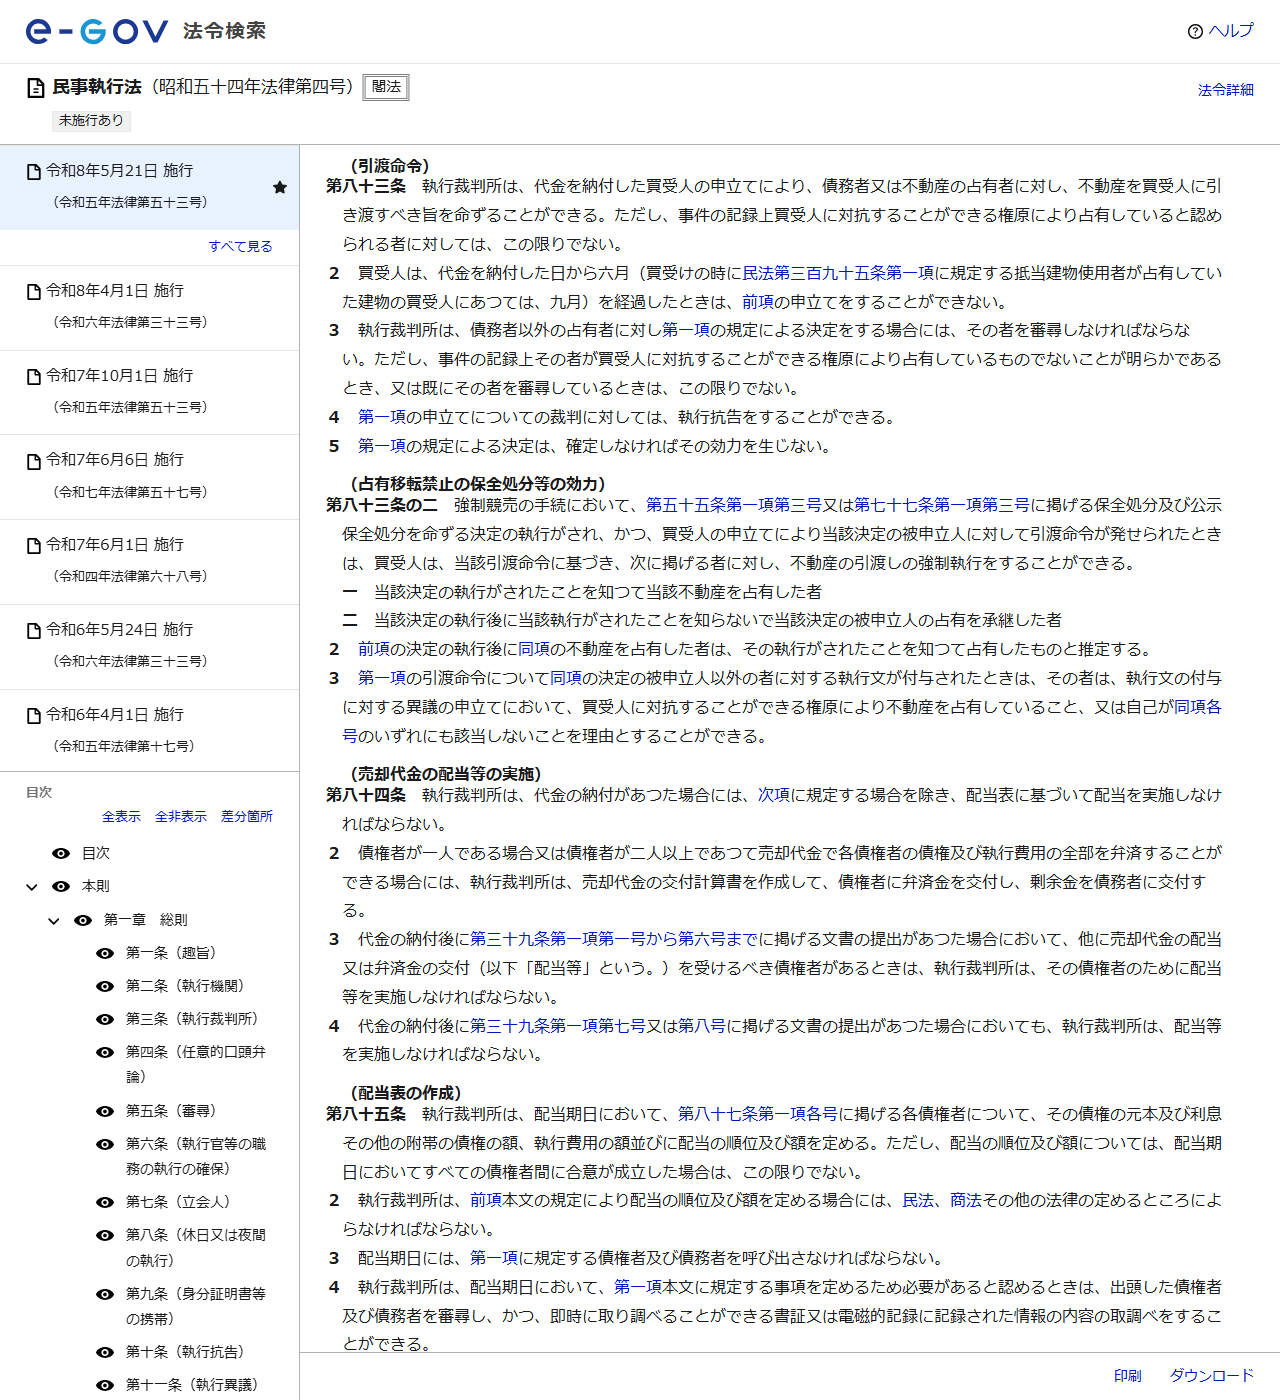Hide 第一条（趣旨） with its eye icon
Image resolution: width=1280 pixels, height=1400 pixels.
pyautogui.click(x=105, y=953)
